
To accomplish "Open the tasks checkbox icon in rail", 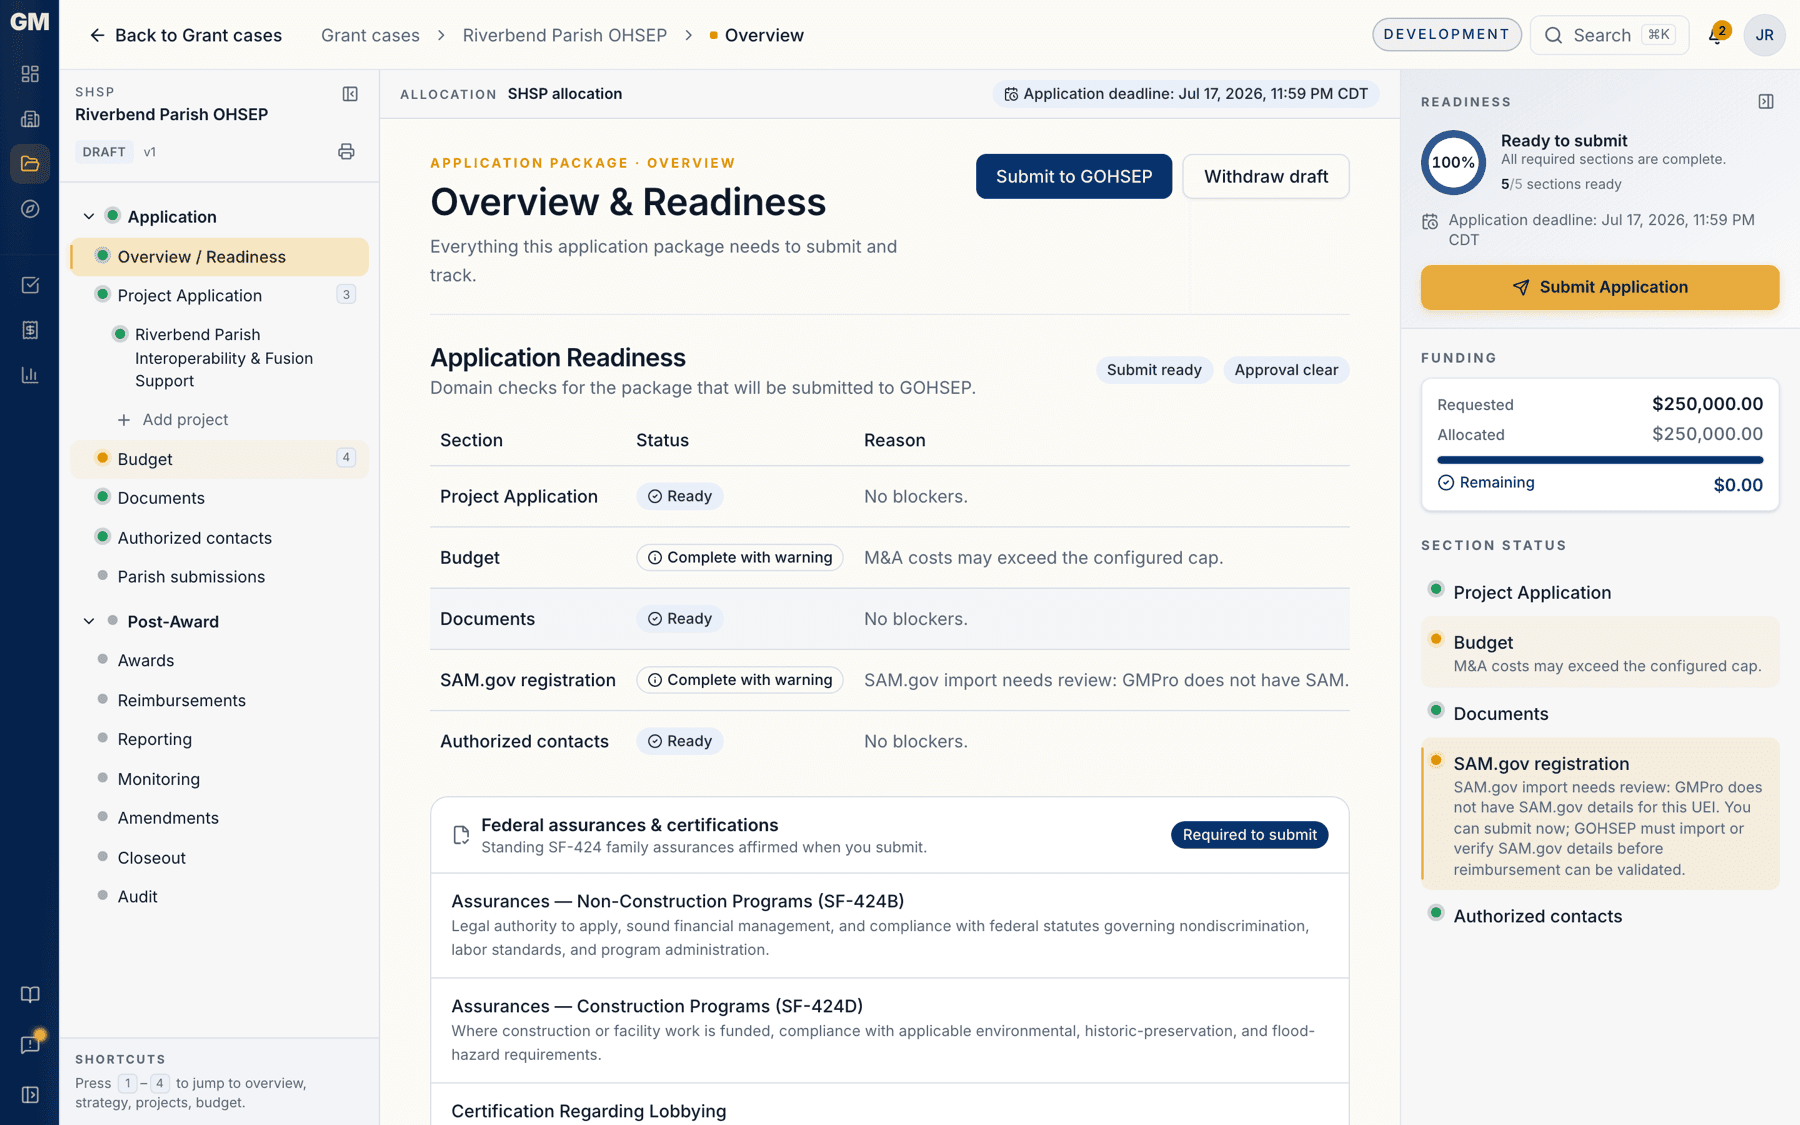I will 30,285.
